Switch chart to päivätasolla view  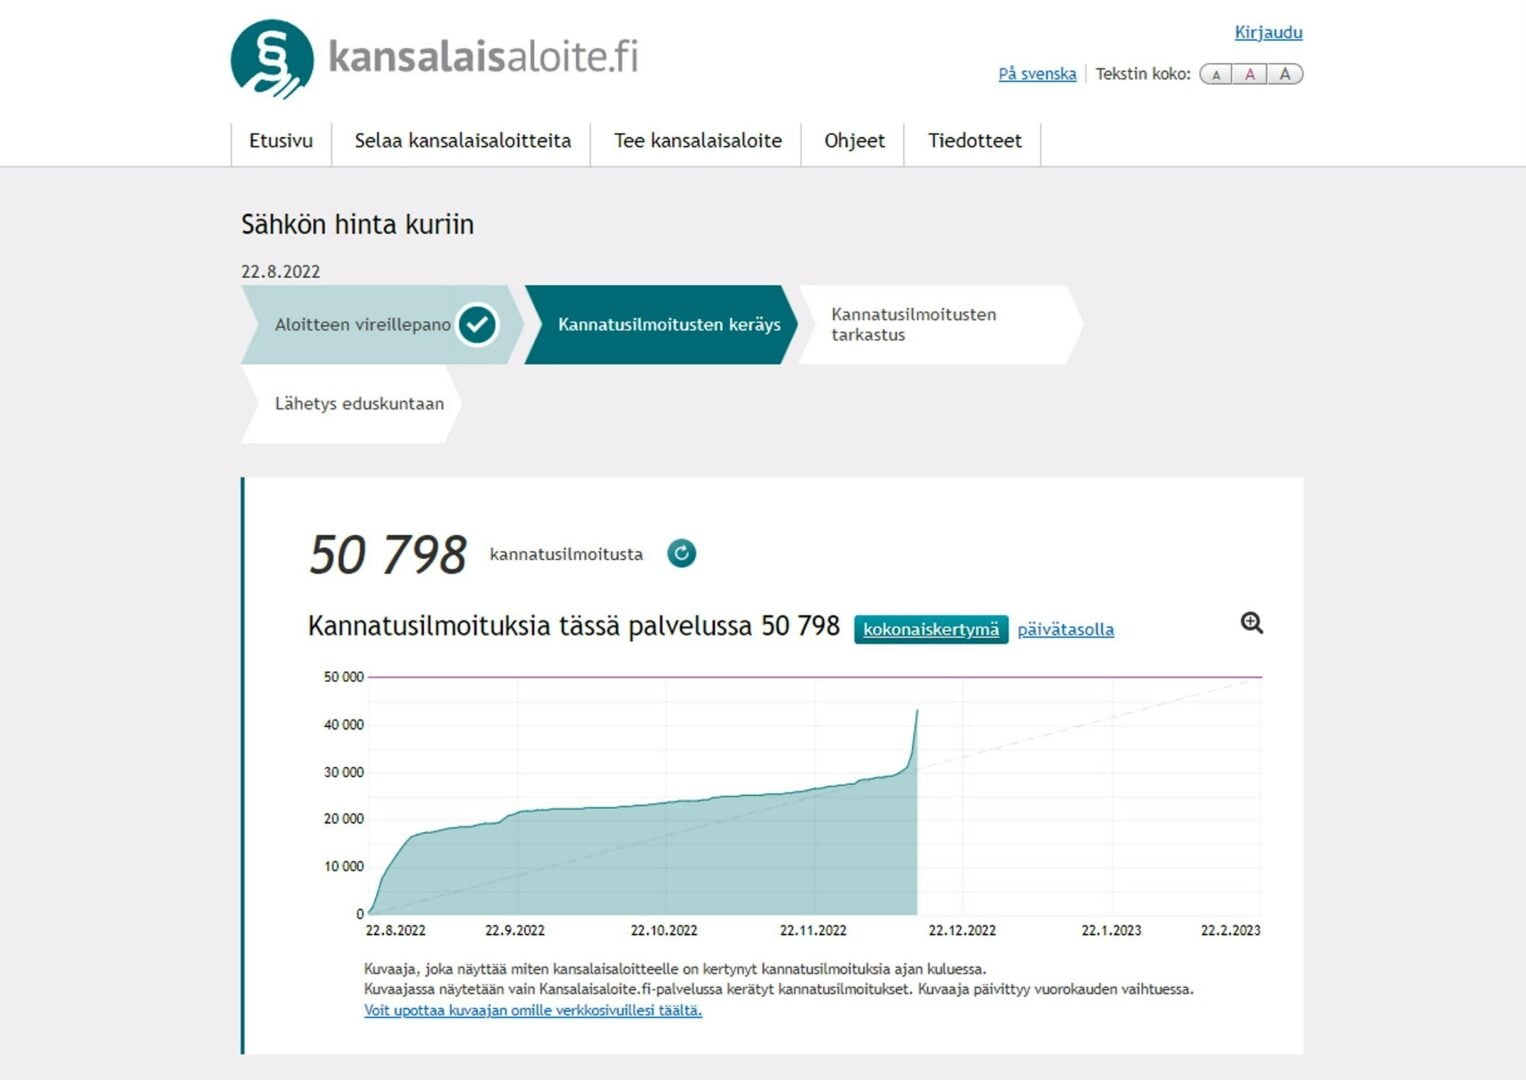pos(1065,629)
